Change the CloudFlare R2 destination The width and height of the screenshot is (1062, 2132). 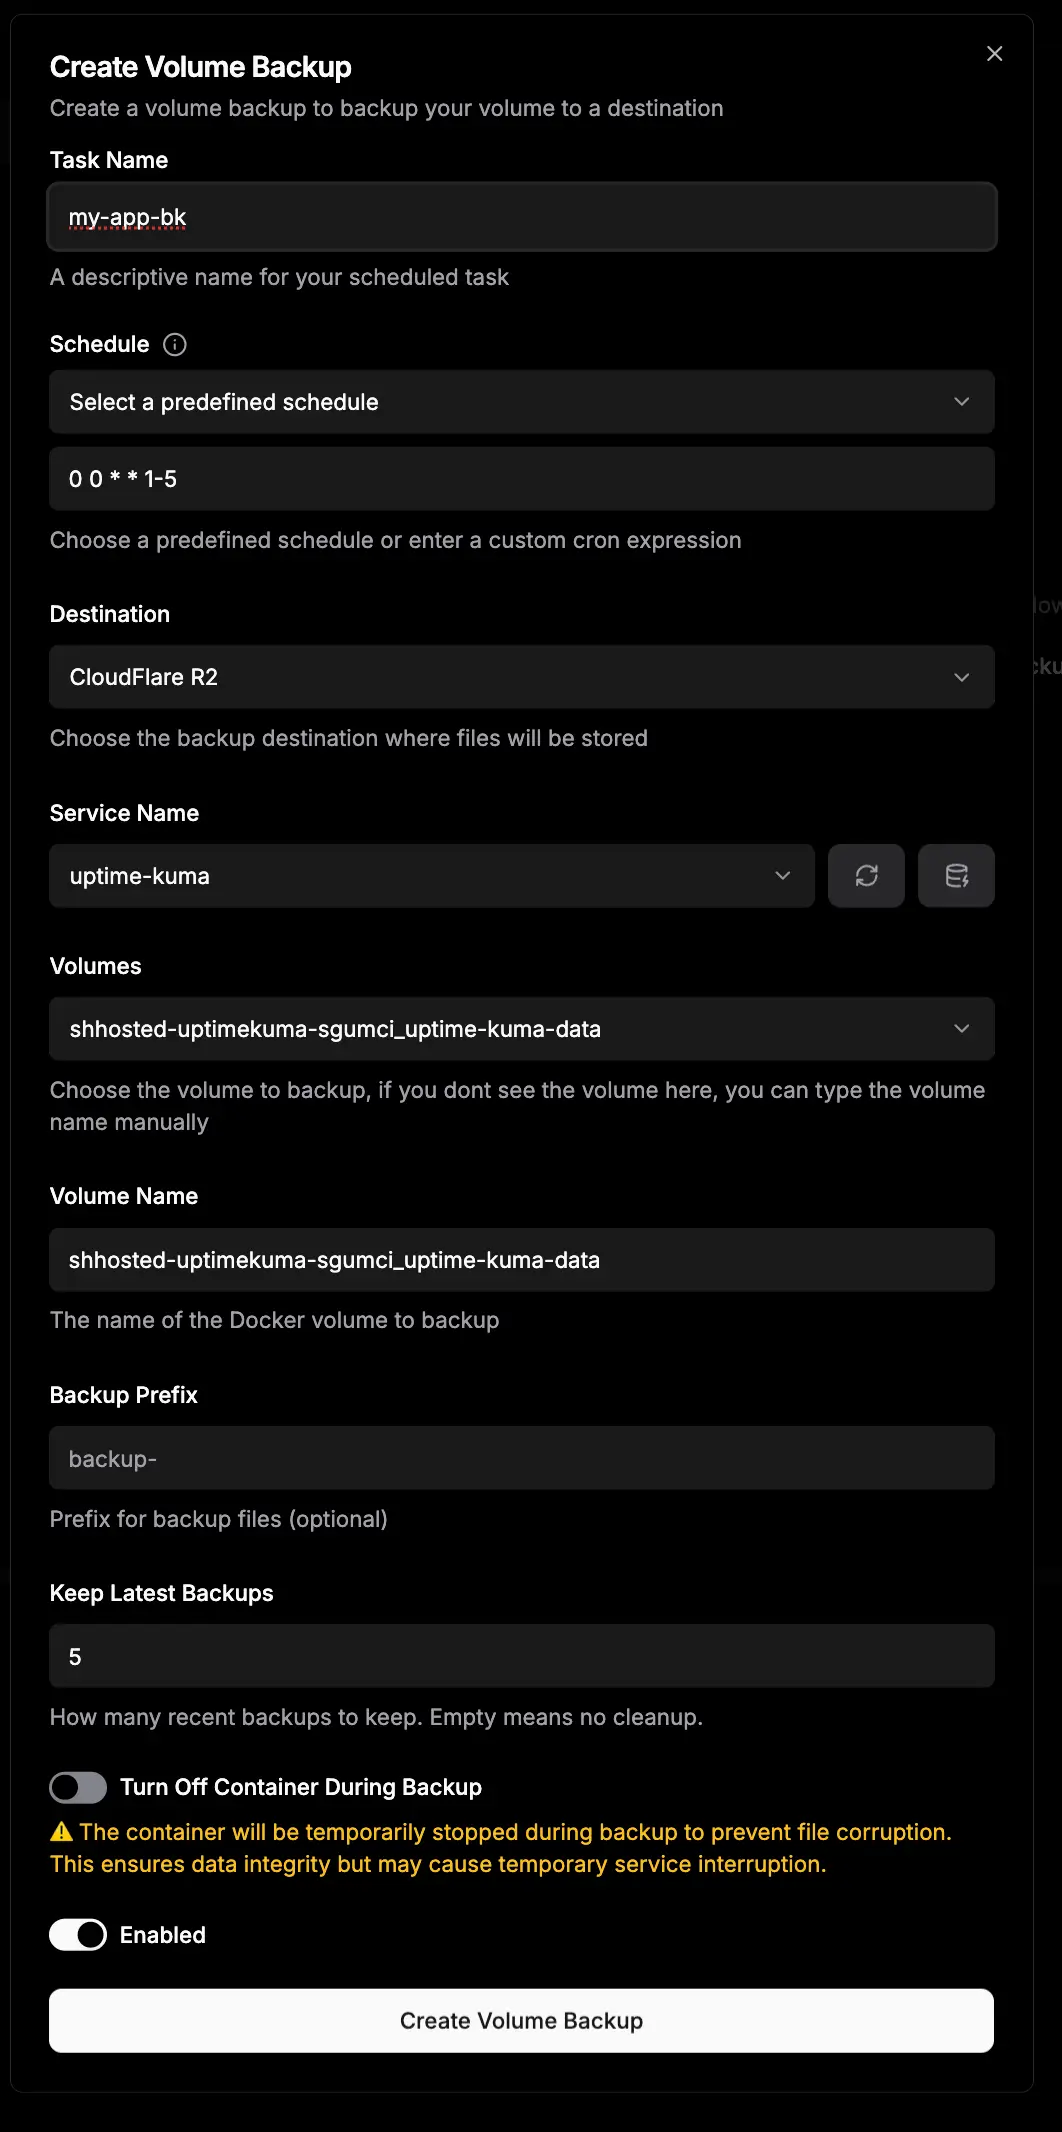coord(522,676)
